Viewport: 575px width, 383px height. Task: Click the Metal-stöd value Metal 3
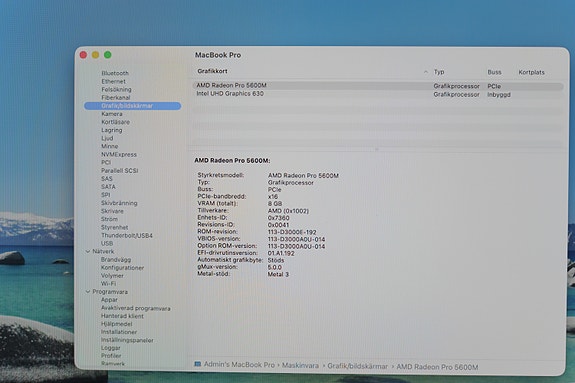278,274
